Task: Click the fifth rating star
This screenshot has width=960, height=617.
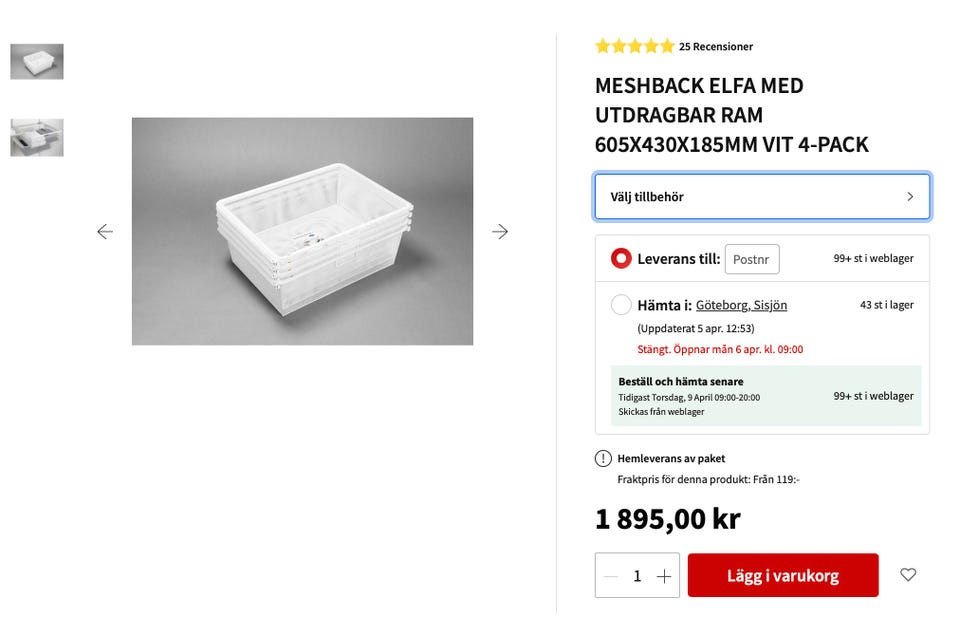Action: [x=668, y=45]
